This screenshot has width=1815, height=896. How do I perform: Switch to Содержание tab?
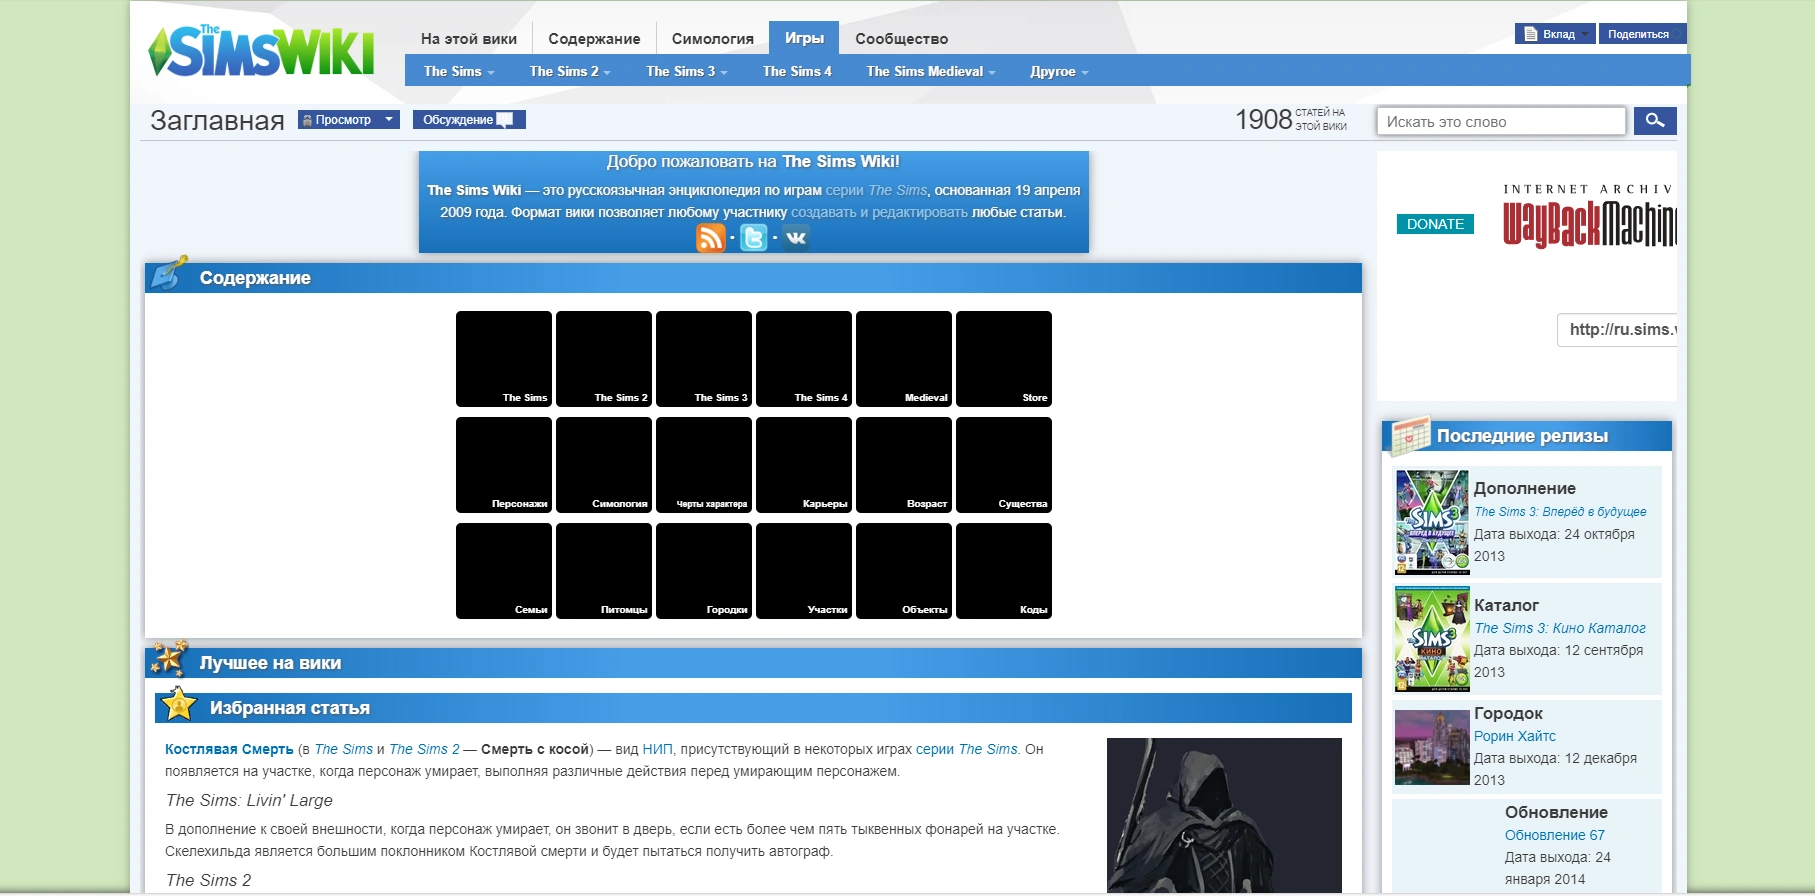coord(594,39)
